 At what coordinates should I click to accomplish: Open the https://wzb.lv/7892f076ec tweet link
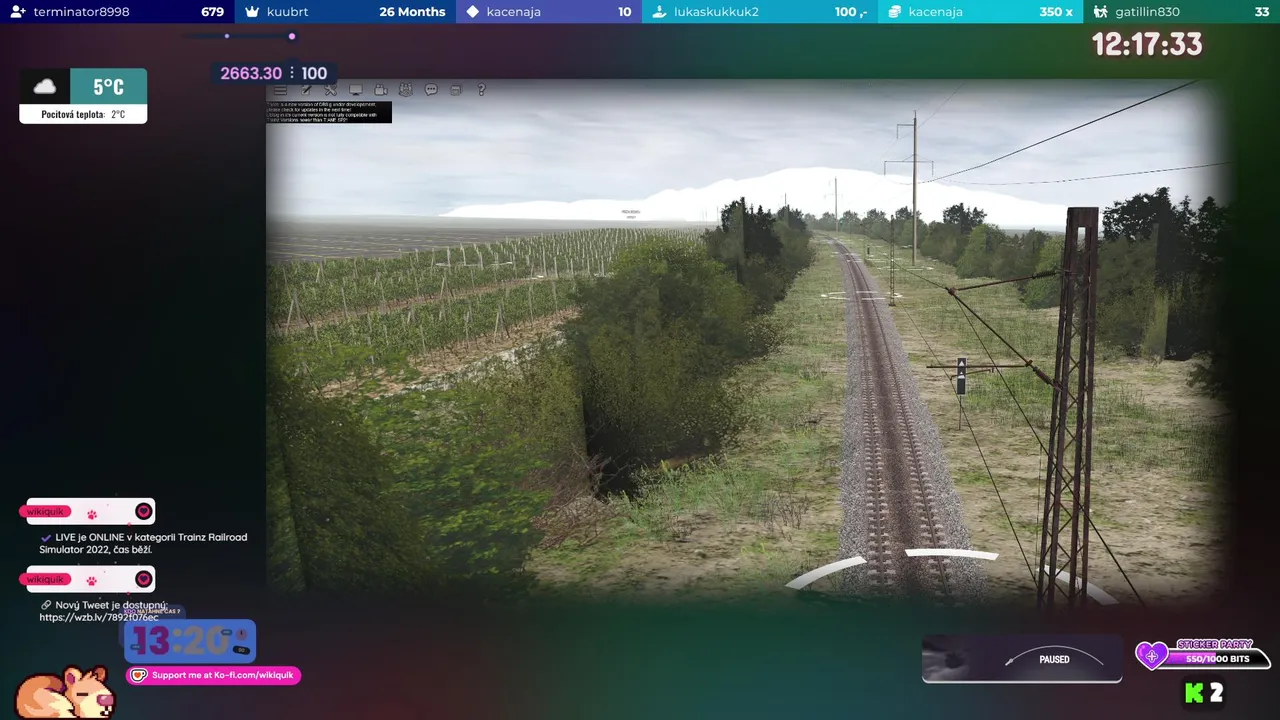click(x=99, y=617)
